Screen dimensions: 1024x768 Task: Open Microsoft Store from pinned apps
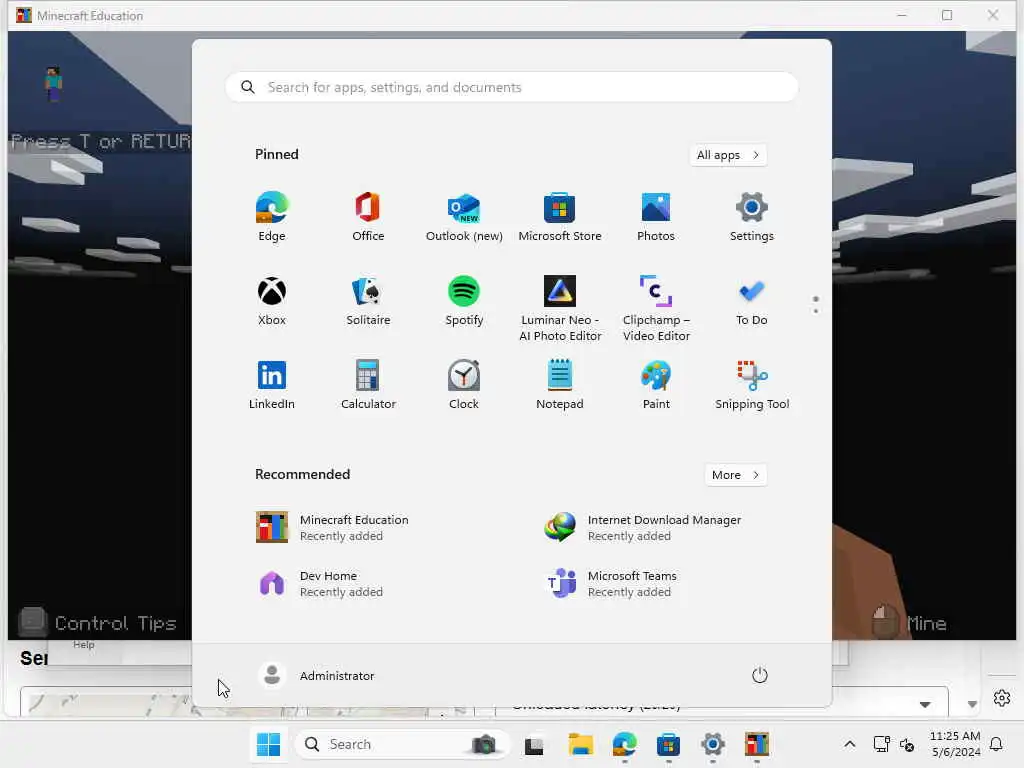pos(560,217)
